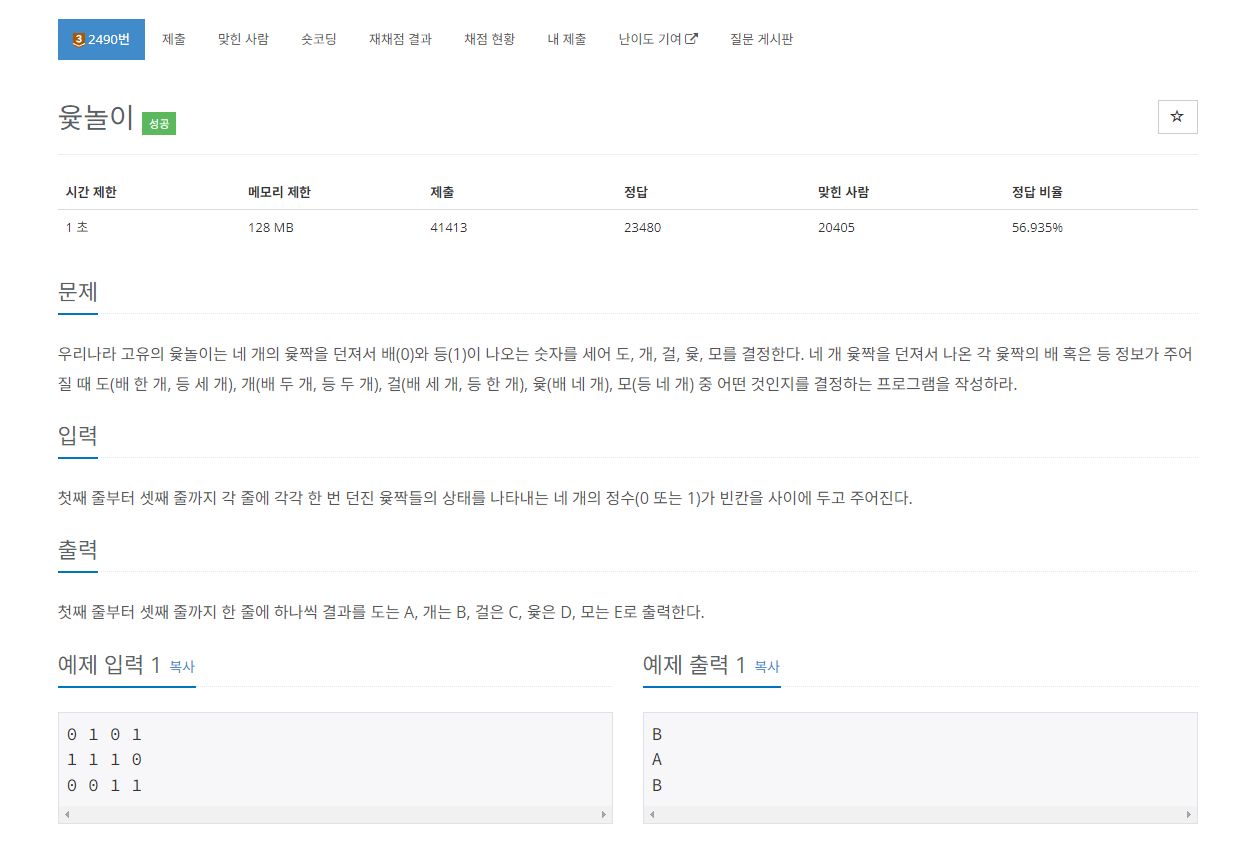Click left scroll arrow of example output box

point(652,815)
